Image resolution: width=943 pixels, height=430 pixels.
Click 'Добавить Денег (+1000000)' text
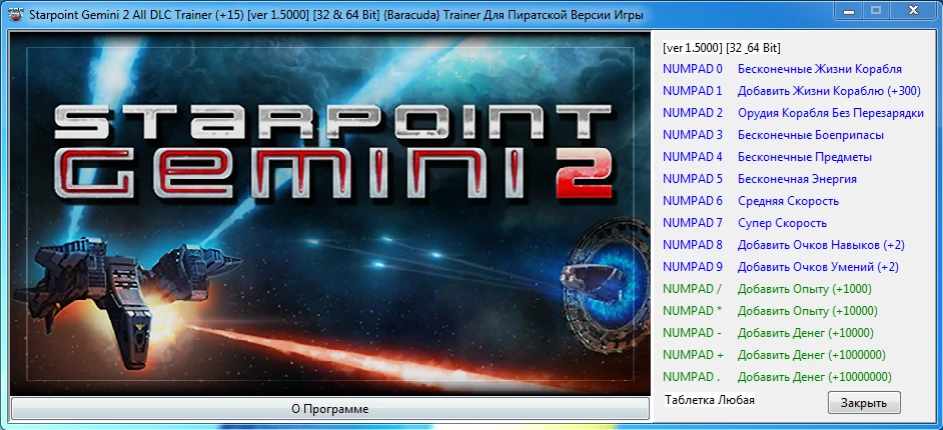(x=811, y=355)
